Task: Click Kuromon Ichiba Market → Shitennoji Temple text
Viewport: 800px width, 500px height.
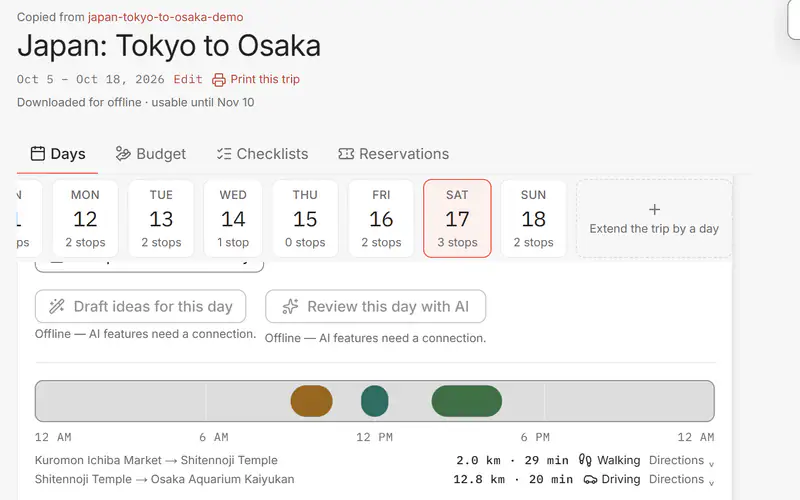Action: point(156,460)
